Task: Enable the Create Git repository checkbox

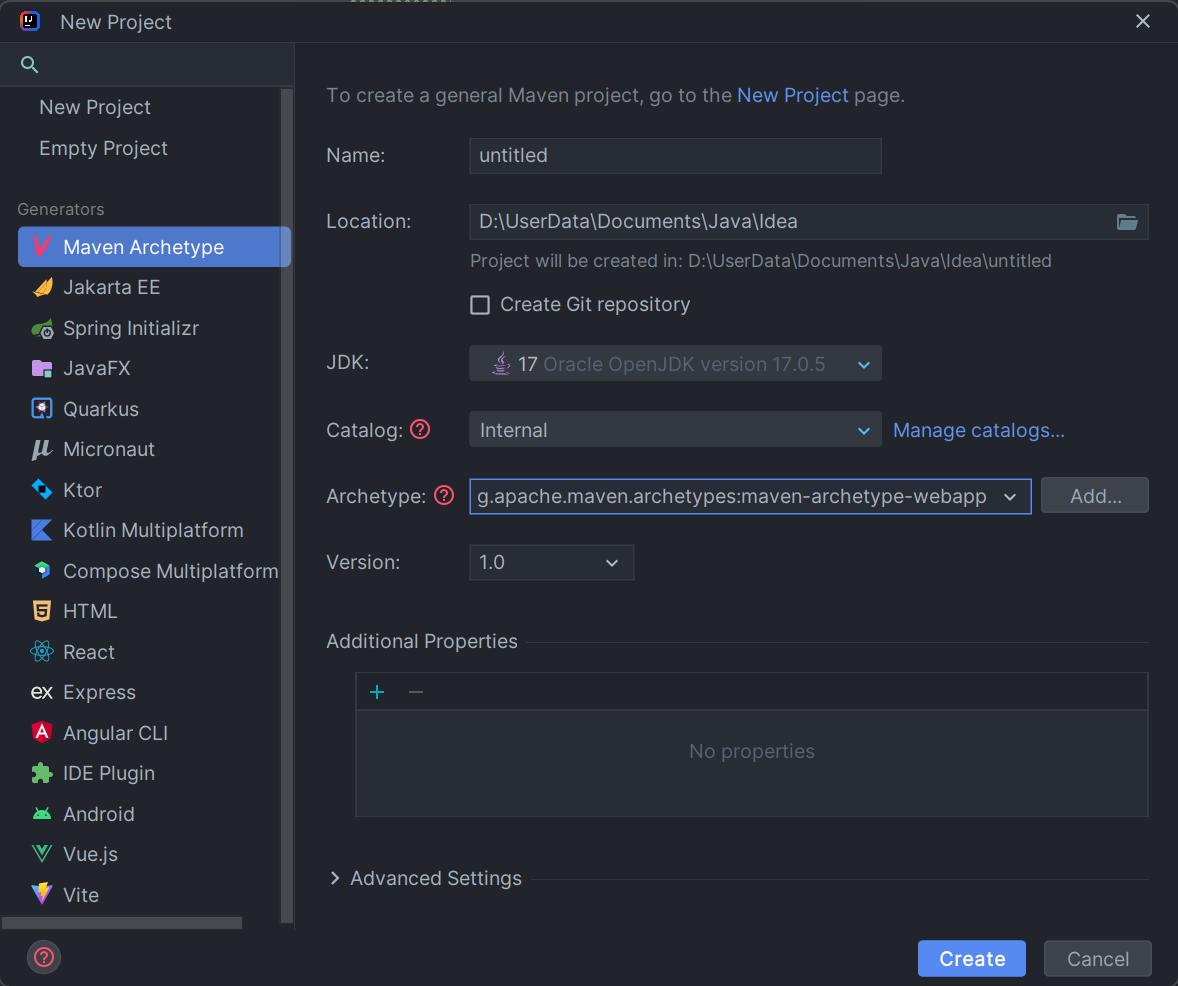Action: point(480,305)
